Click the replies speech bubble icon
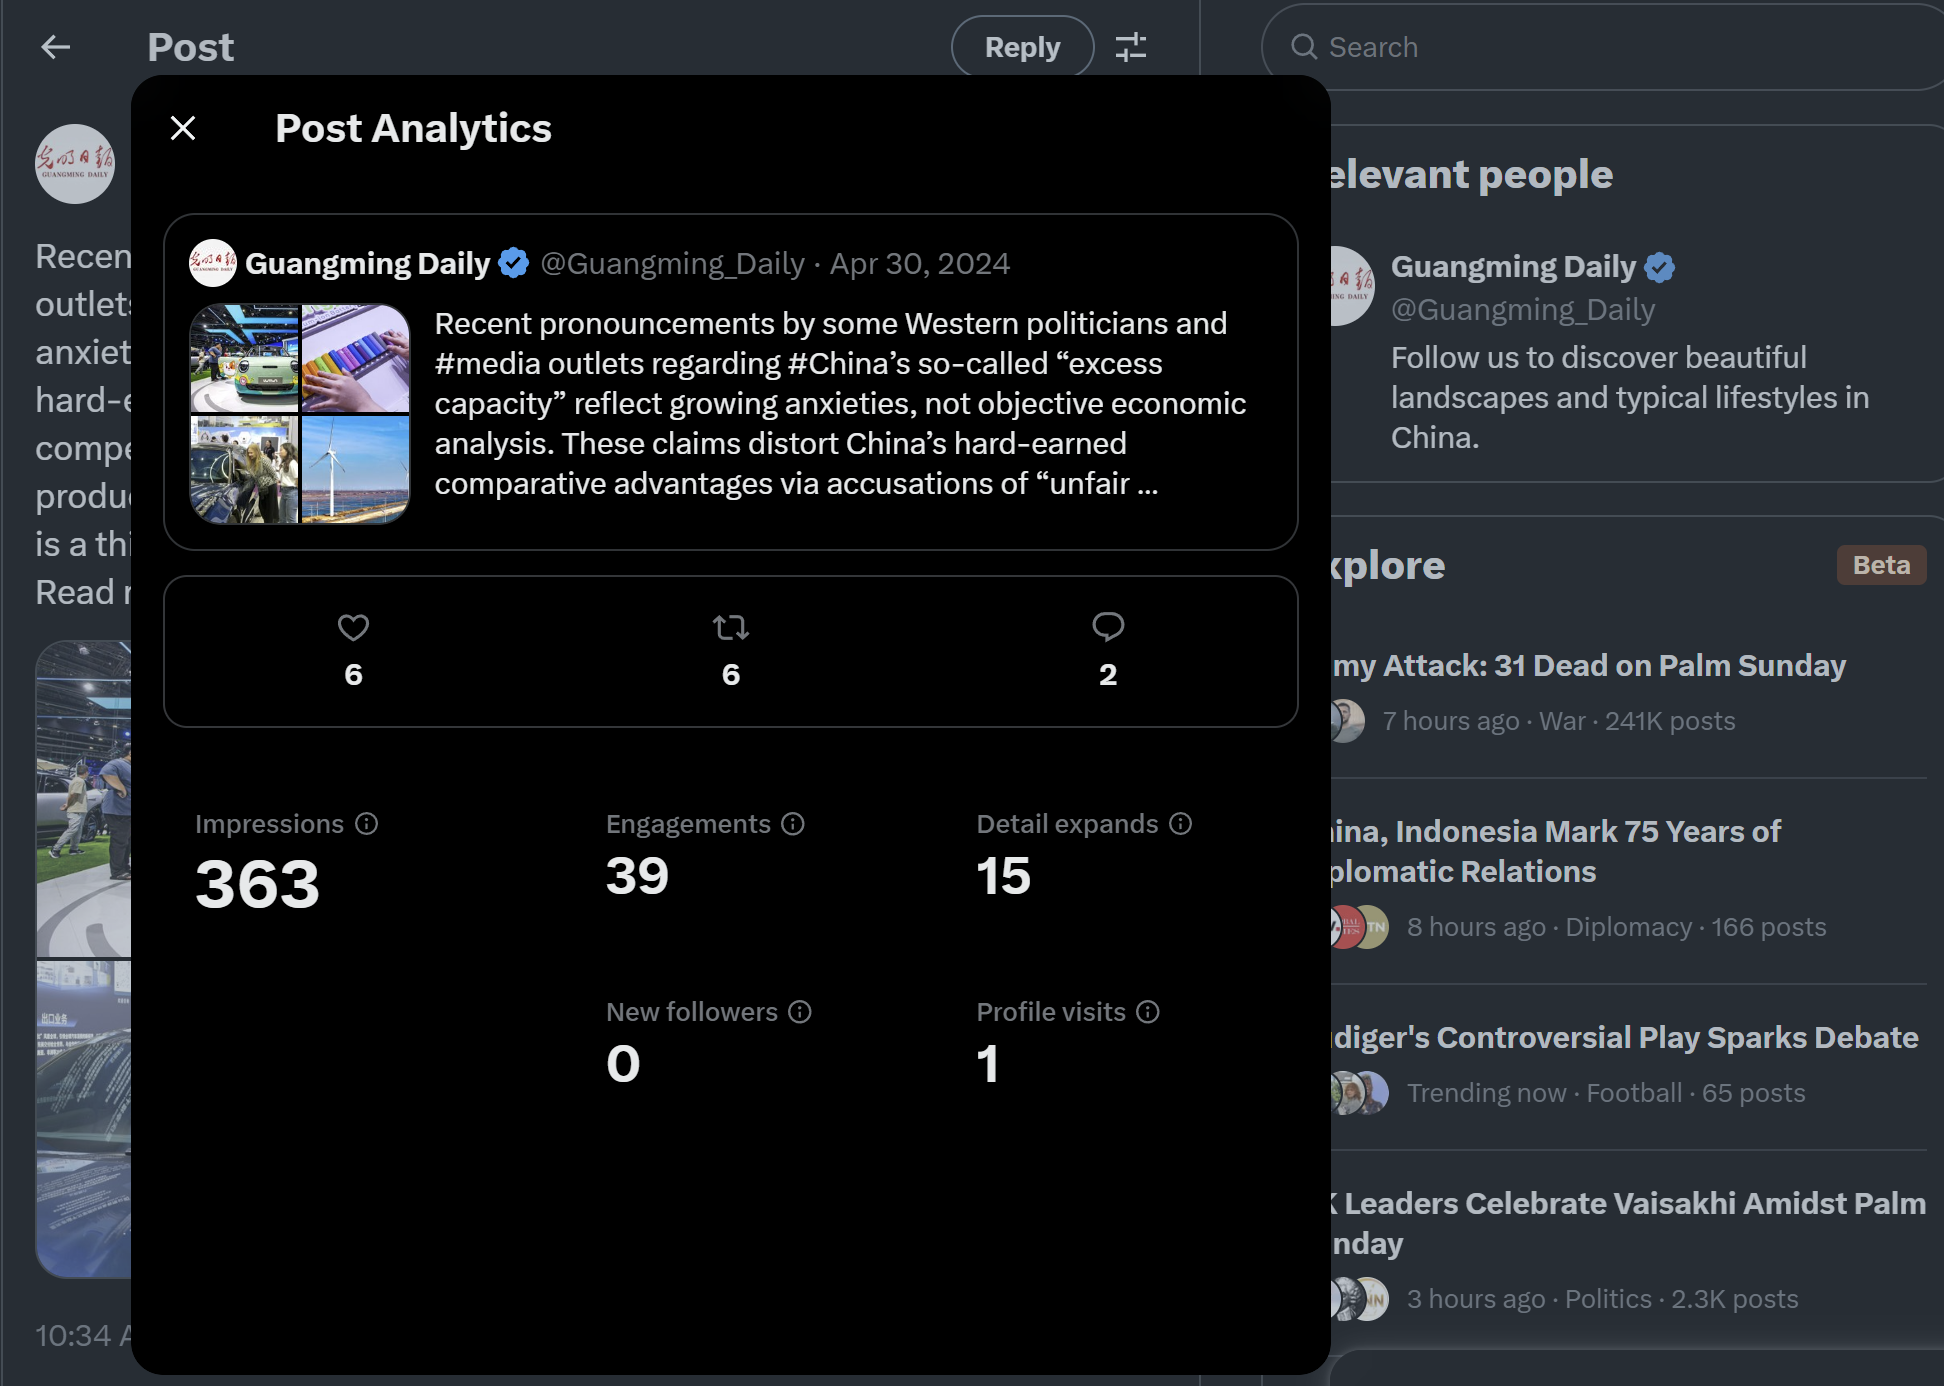The height and width of the screenshot is (1386, 1944). coord(1108,627)
